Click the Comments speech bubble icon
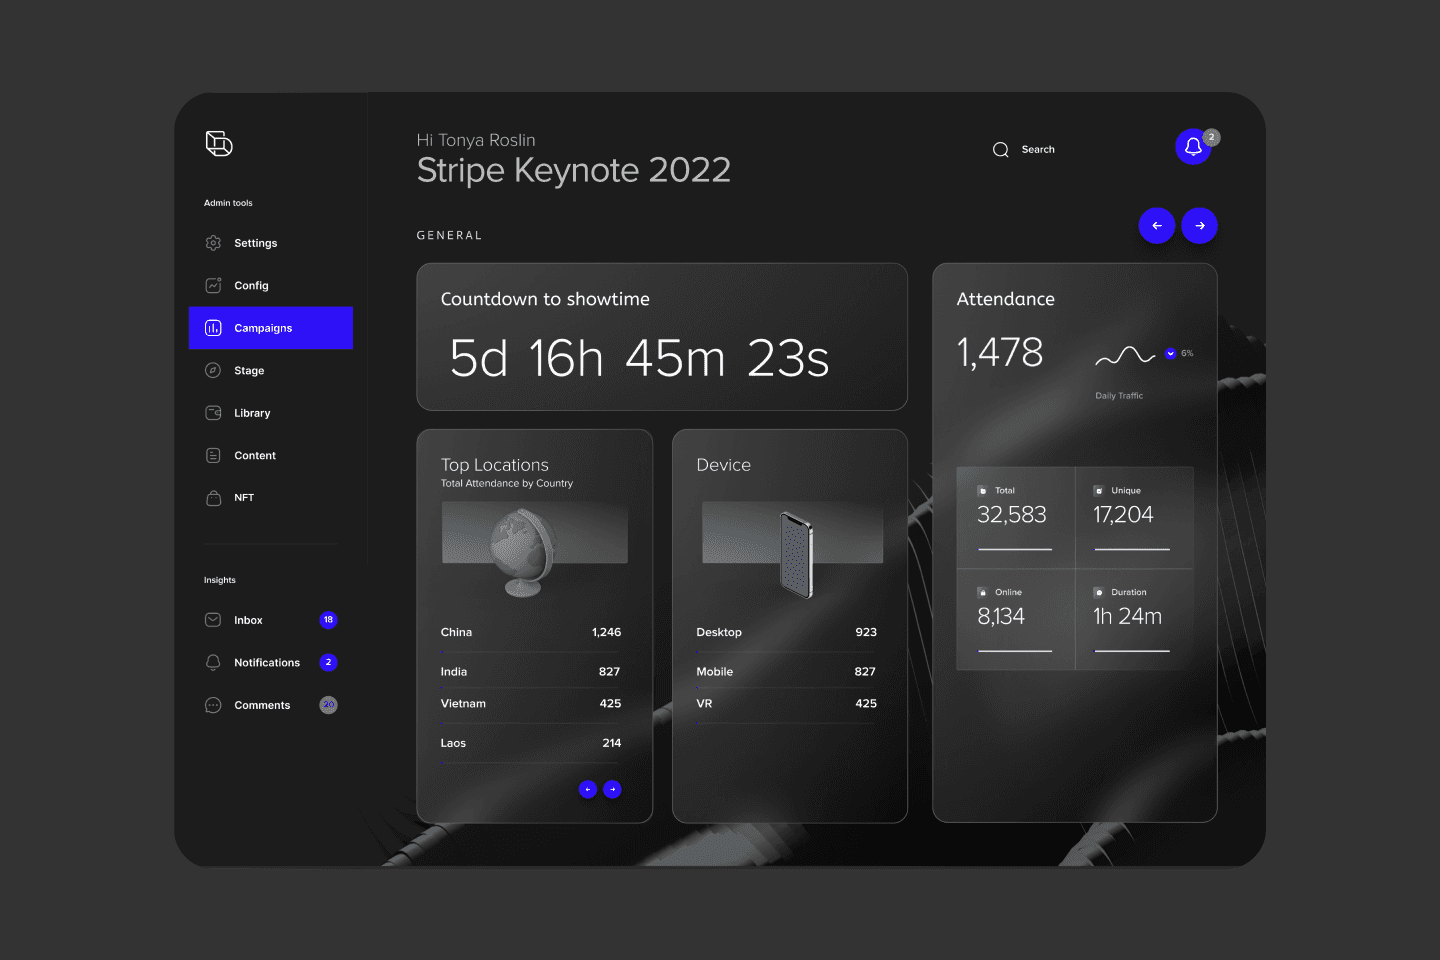1440x960 pixels. click(213, 705)
